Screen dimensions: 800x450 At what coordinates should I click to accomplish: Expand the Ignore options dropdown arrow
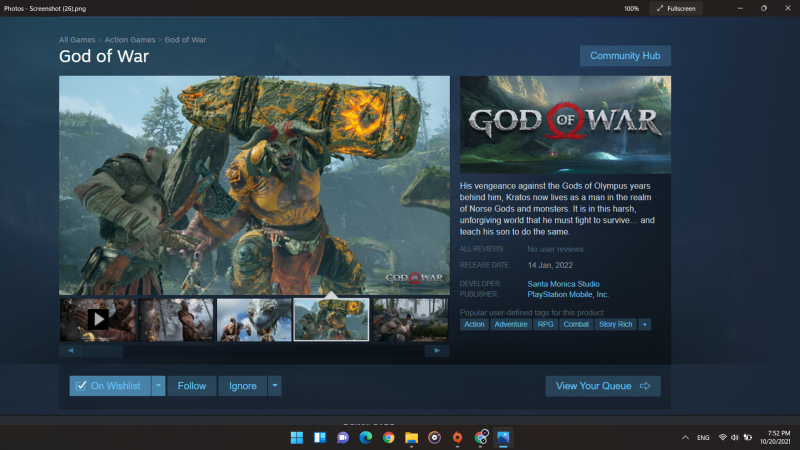point(275,386)
